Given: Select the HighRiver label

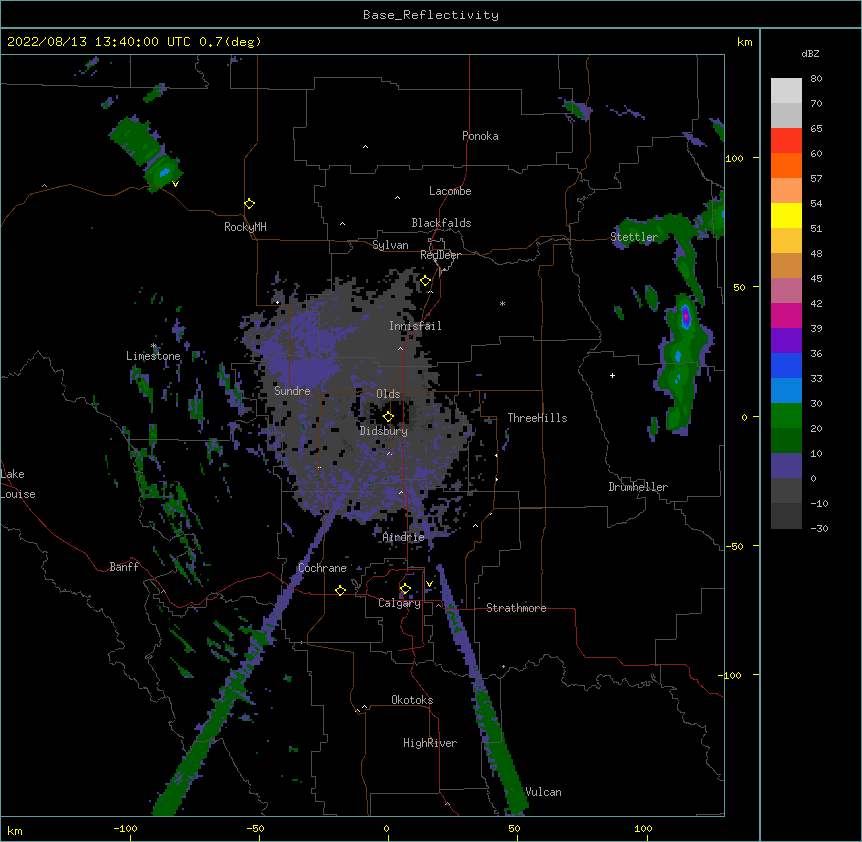Looking at the screenshot, I should pyautogui.click(x=430, y=743).
